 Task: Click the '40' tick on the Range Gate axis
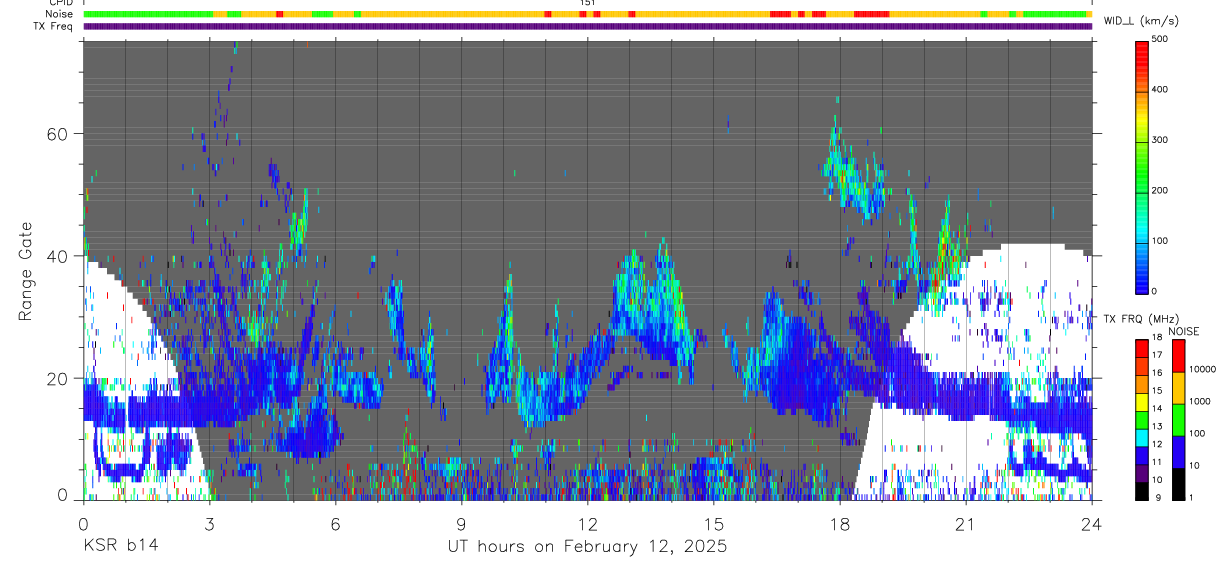58,255
